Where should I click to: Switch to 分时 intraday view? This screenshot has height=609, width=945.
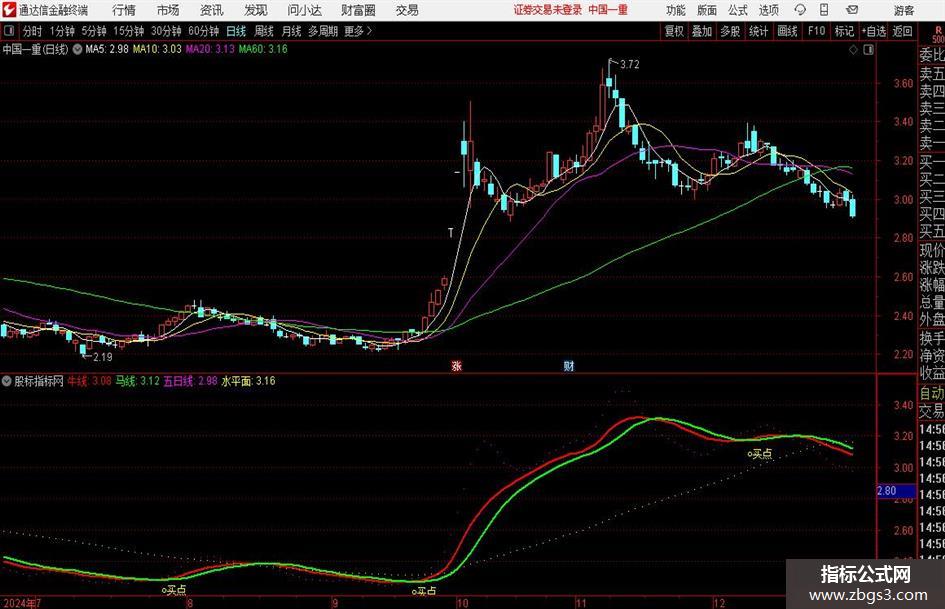coord(33,31)
